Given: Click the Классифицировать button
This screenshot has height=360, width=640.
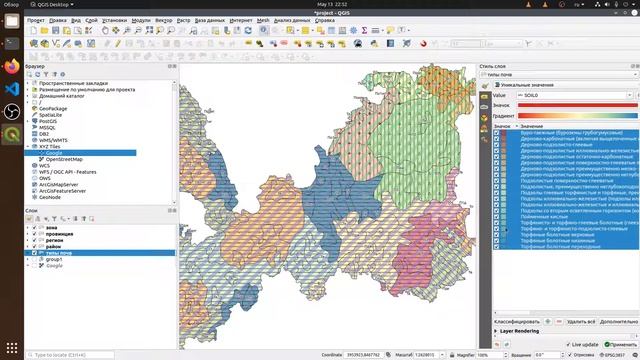Looking at the screenshot, I should click(517, 322).
